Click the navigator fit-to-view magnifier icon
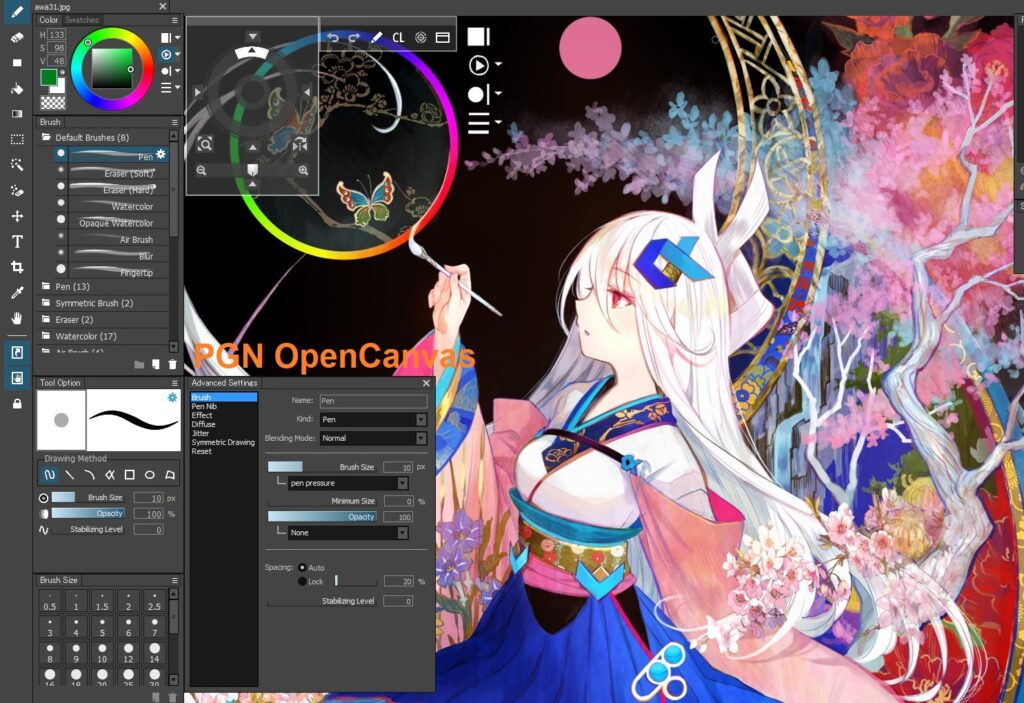Screen dimensions: 1024x703 [204, 144]
